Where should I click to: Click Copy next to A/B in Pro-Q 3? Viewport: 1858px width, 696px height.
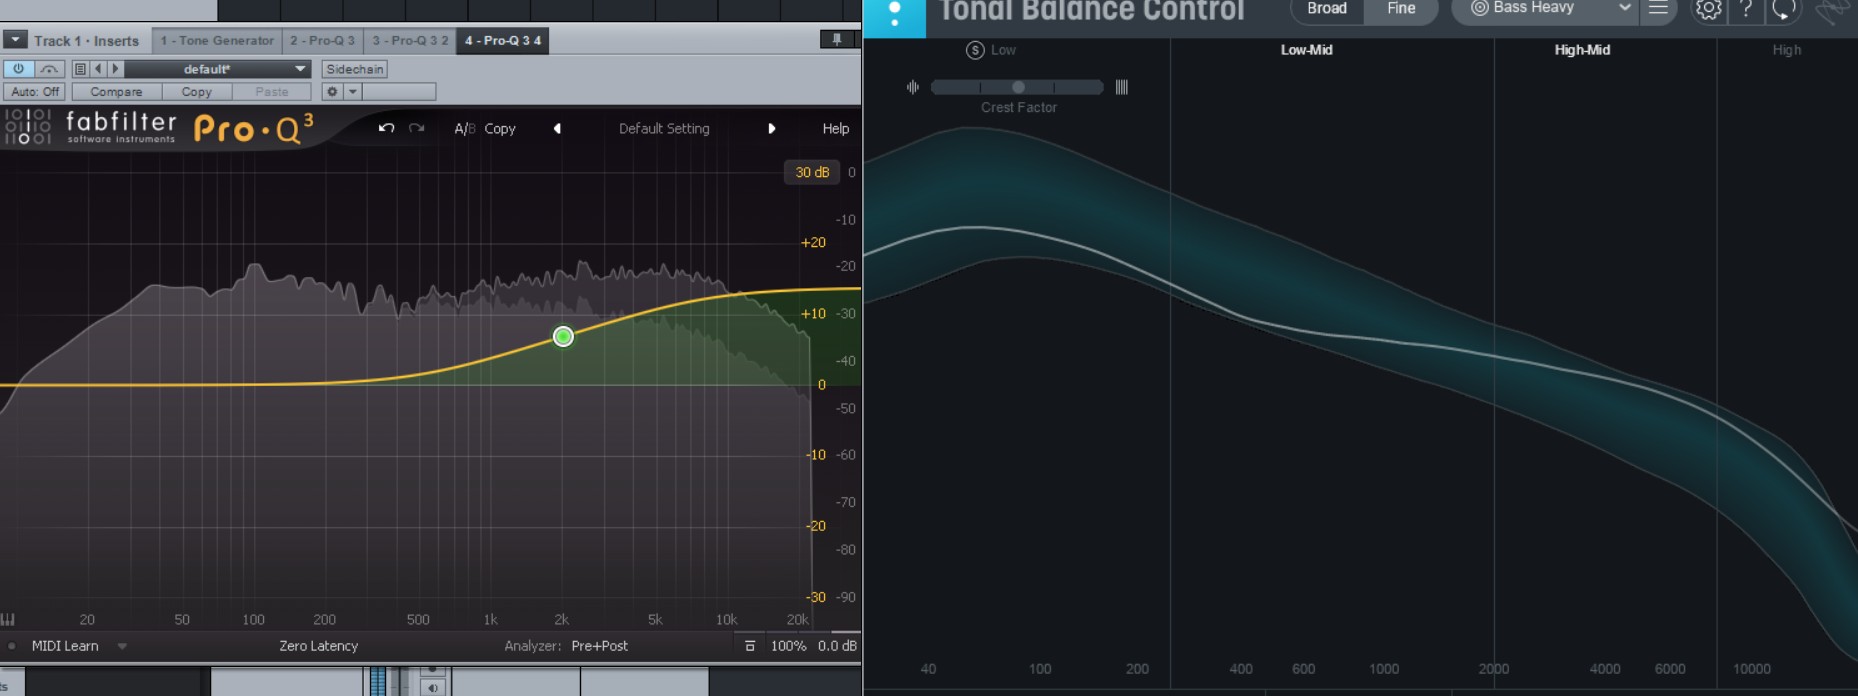click(x=500, y=129)
